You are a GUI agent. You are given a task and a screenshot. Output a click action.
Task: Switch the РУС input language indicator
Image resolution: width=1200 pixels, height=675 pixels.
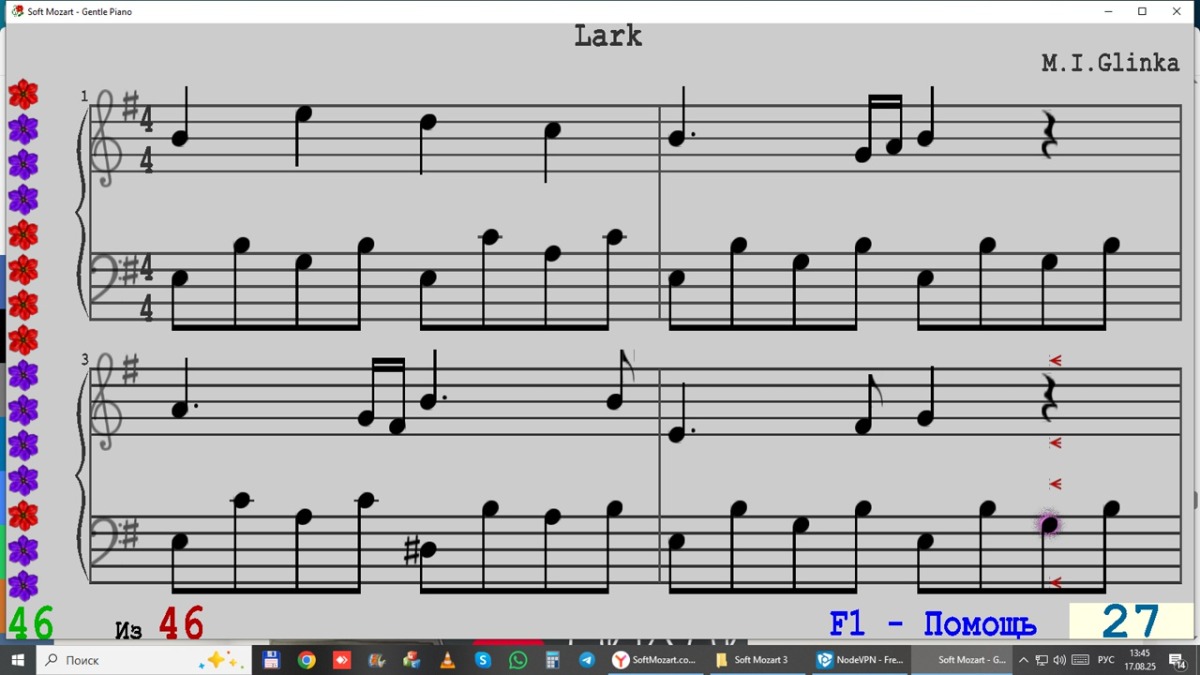click(1106, 660)
